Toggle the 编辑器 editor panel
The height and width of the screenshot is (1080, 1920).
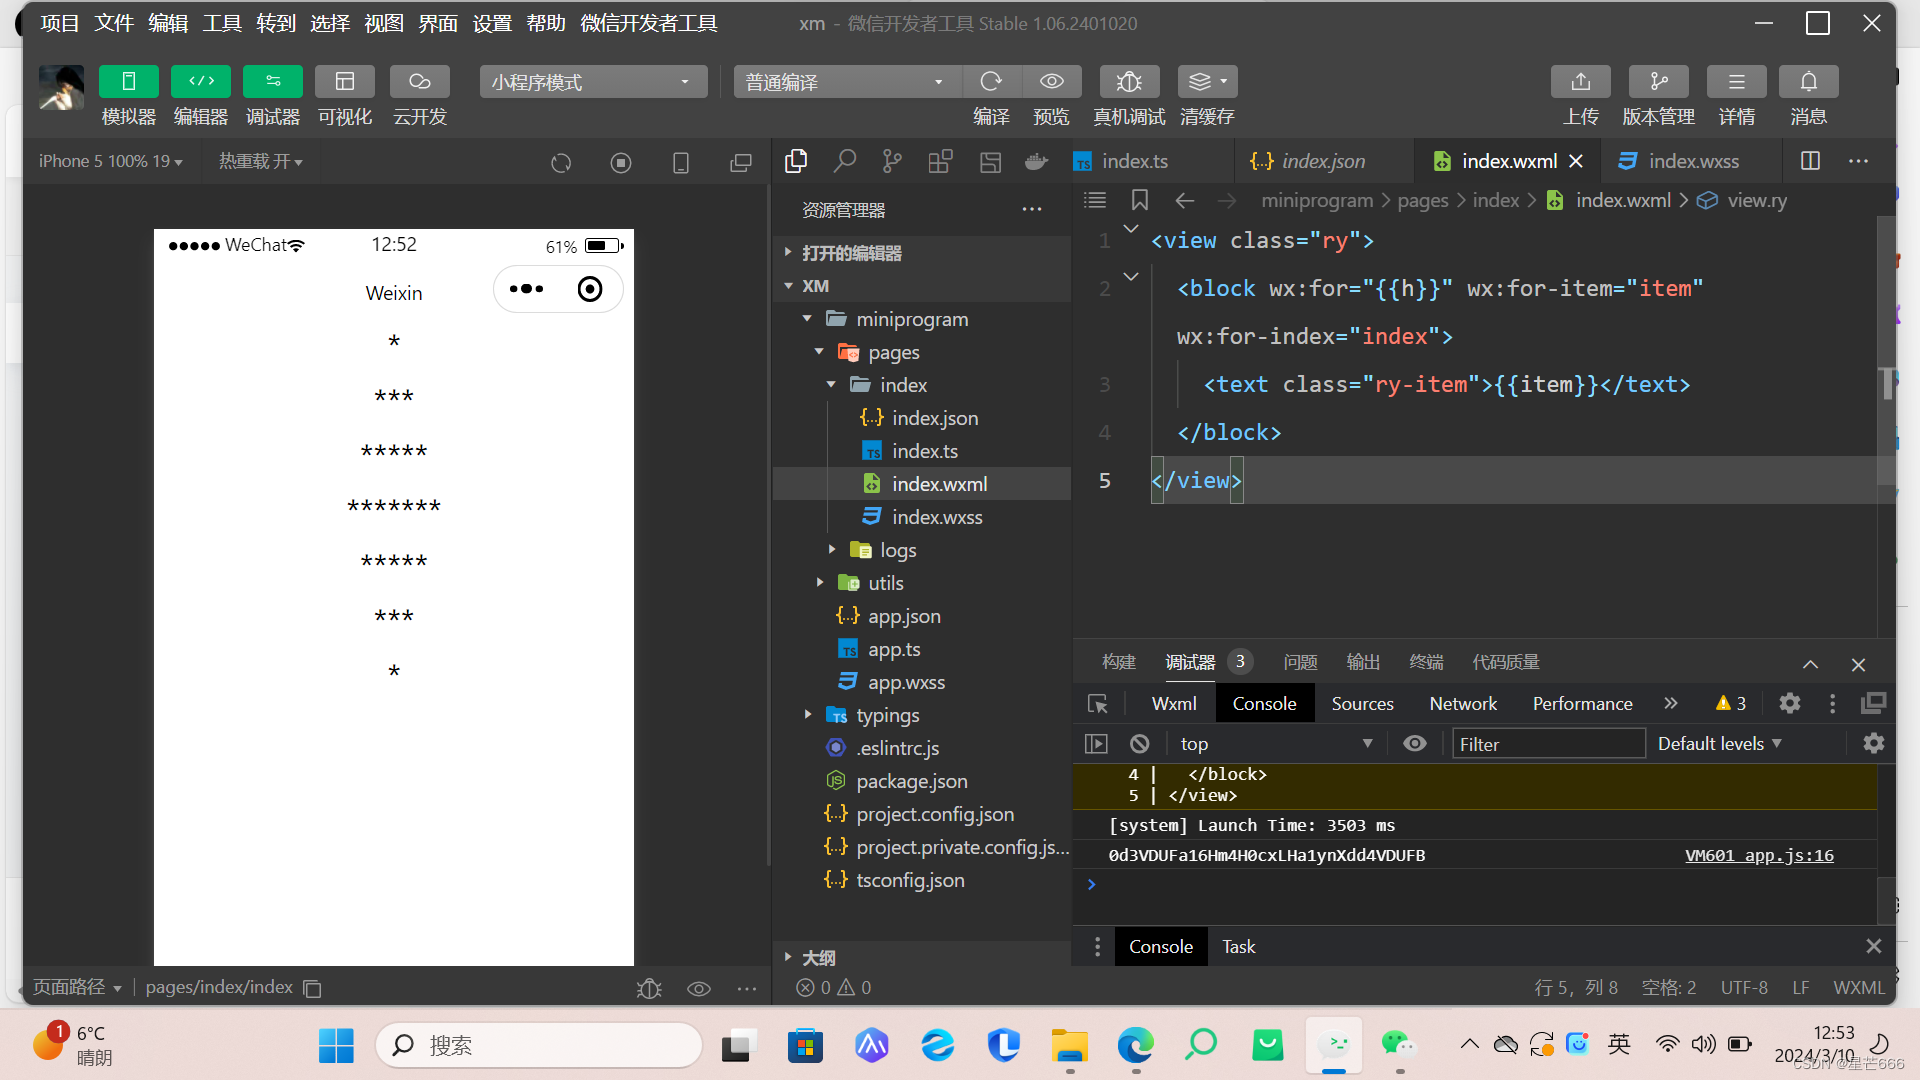201,82
